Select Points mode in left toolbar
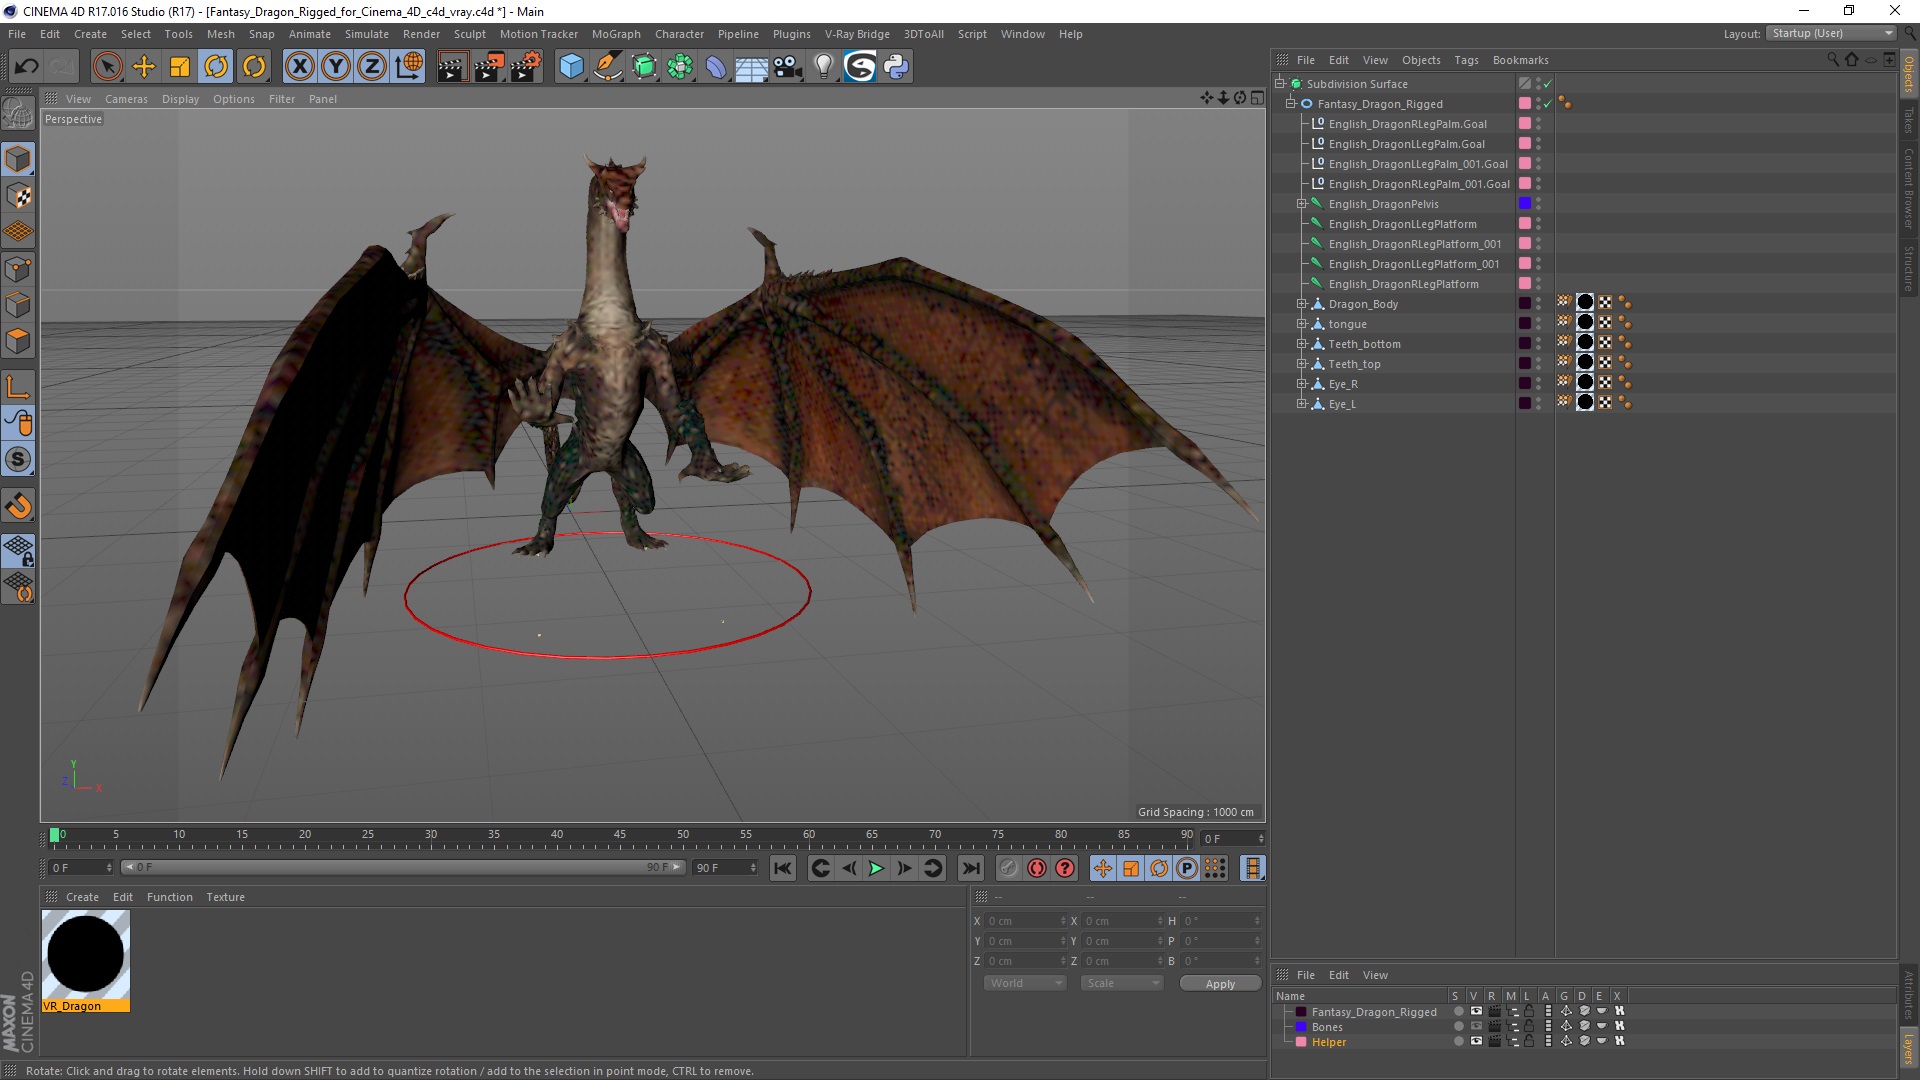 click(18, 269)
